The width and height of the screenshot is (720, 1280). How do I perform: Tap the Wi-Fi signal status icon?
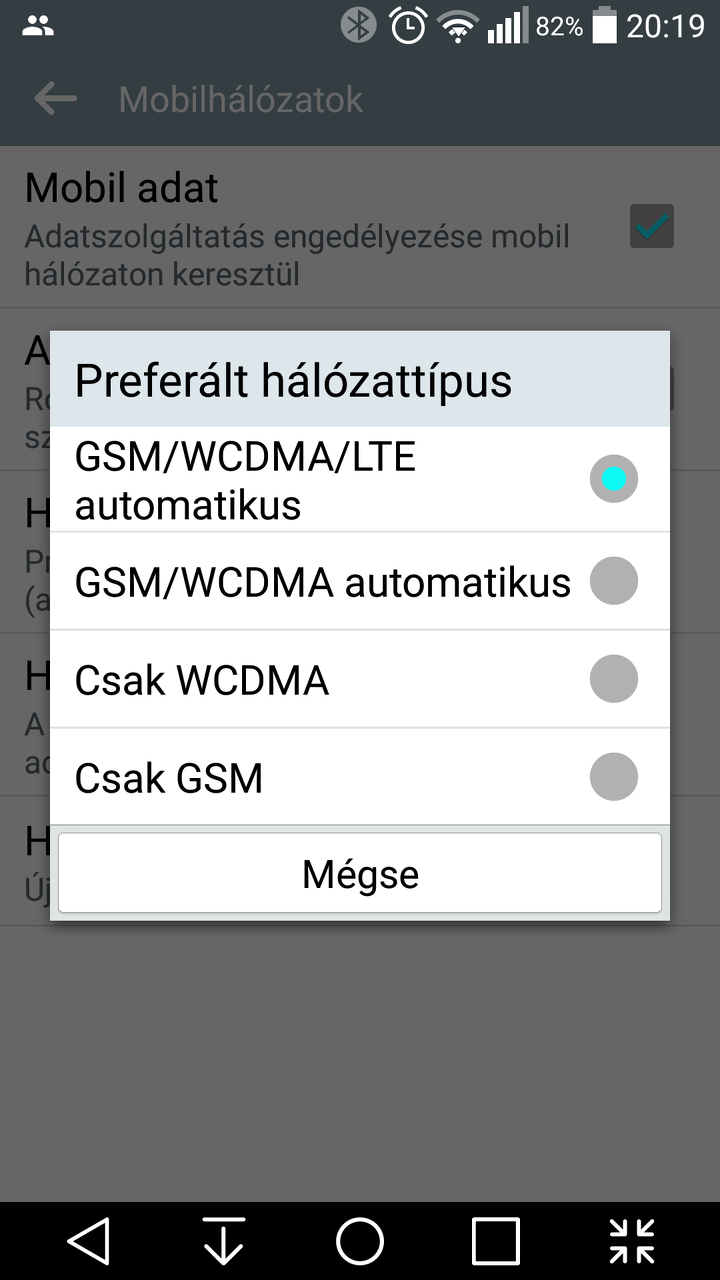coord(458,27)
